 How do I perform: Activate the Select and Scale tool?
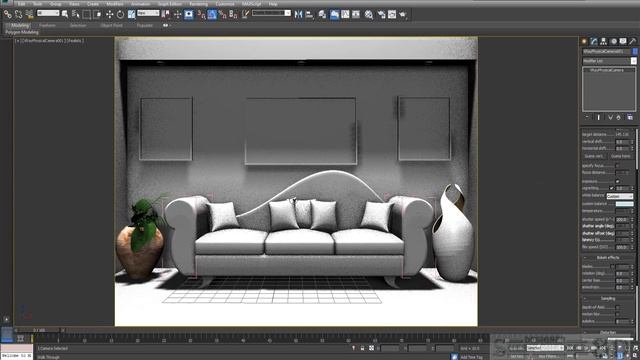tap(131, 14)
